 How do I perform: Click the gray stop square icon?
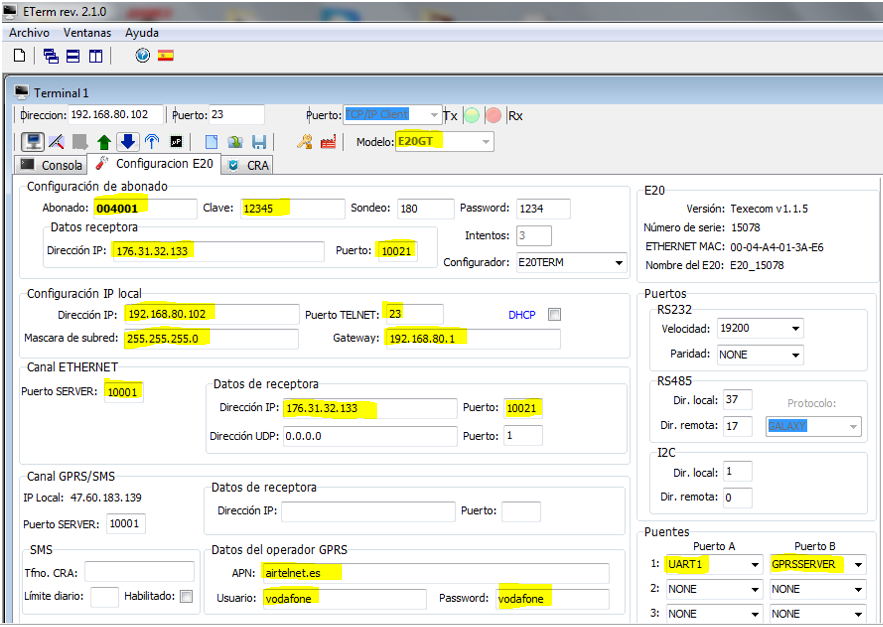[x=80, y=141]
